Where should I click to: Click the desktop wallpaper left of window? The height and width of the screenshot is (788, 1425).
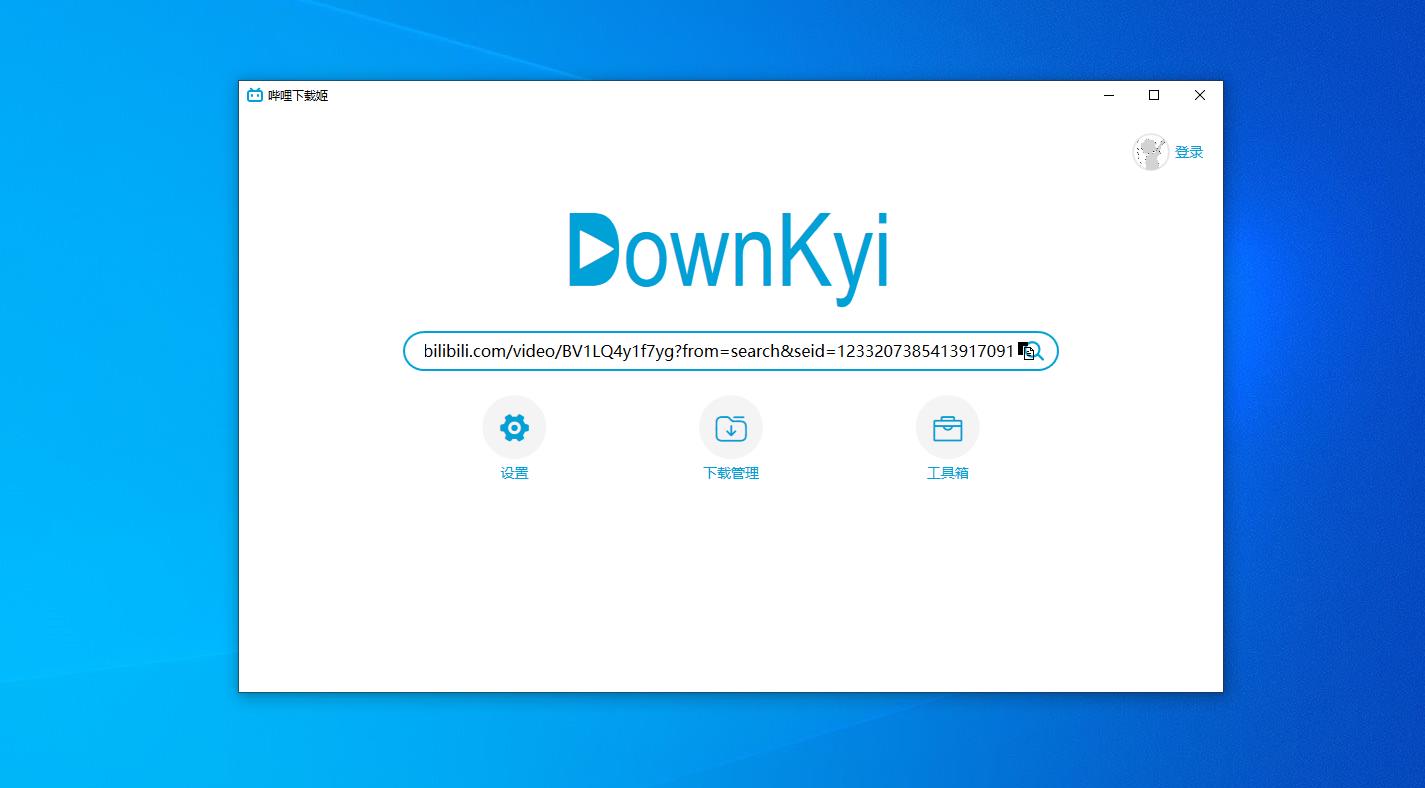coord(120,400)
